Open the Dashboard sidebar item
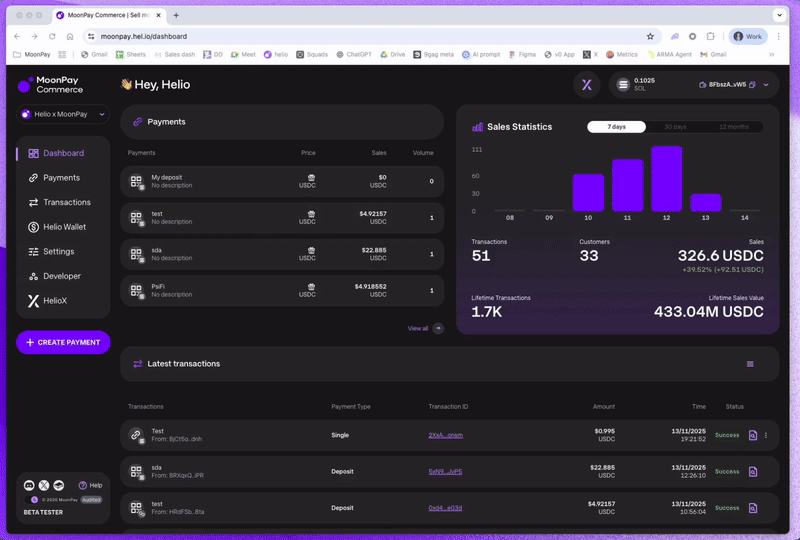The height and width of the screenshot is (540, 800). [56, 153]
